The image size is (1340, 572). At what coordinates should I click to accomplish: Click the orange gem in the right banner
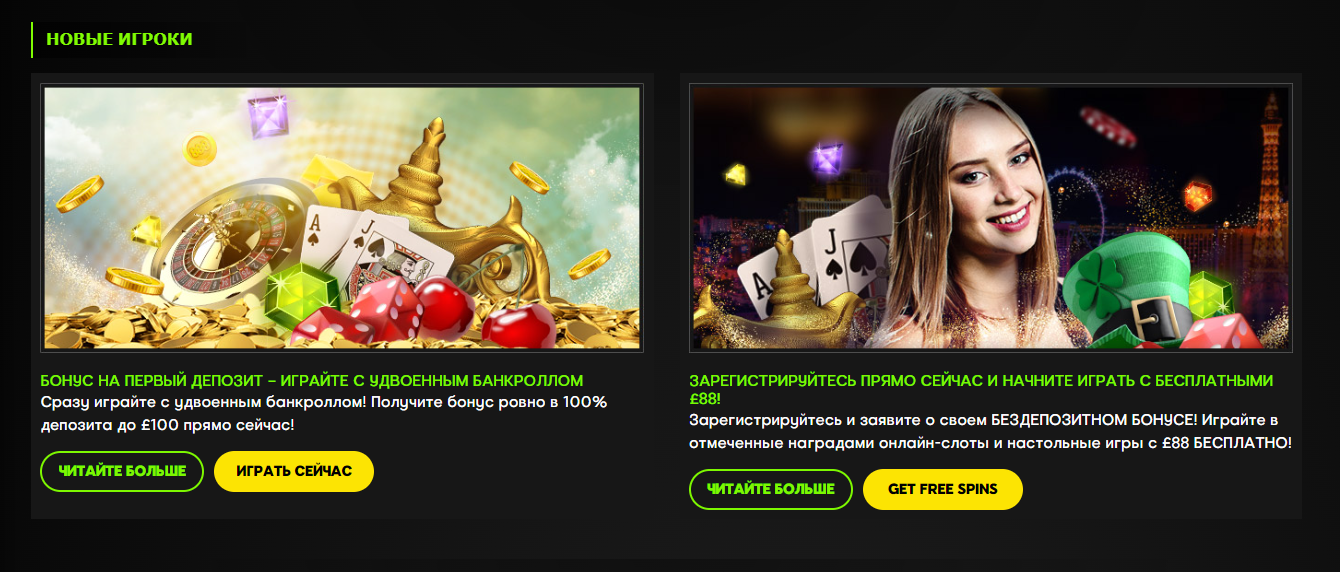pyautogui.click(x=1197, y=193)
